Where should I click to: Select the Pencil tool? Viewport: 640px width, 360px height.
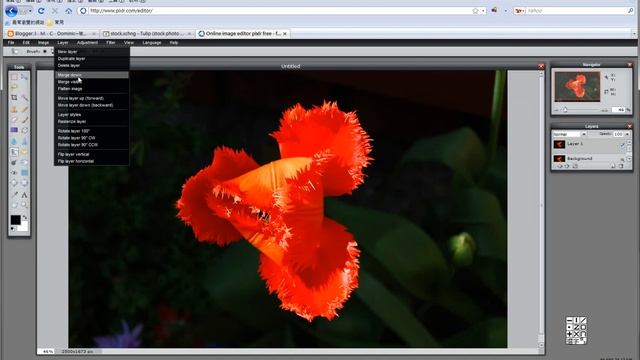24,109
